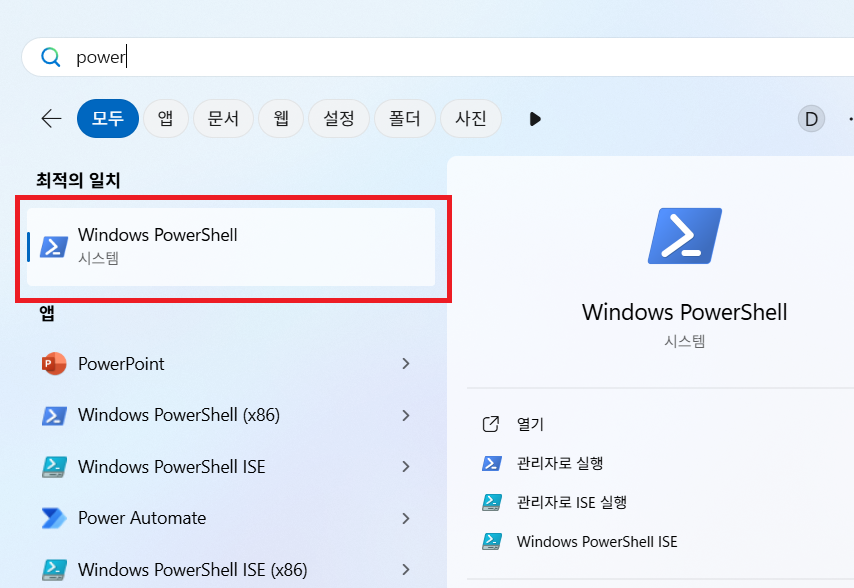This screenshot has height=588, width=854.
Task: Expand options for PowerPoint via its chevron
Action: click(406, 364)
